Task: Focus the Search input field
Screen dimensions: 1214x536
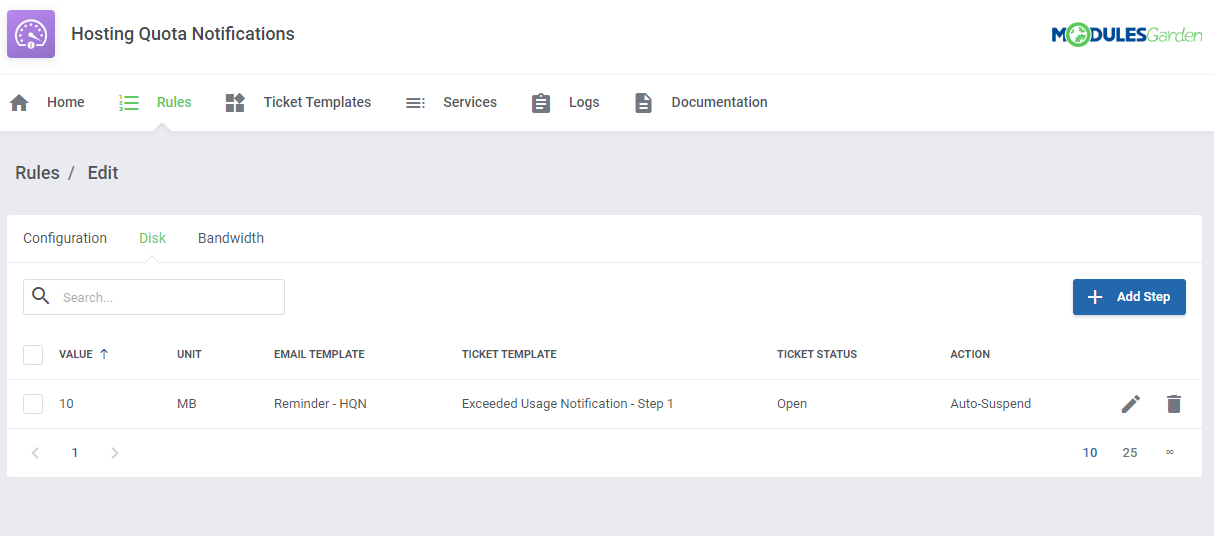Action: point(154,297)
